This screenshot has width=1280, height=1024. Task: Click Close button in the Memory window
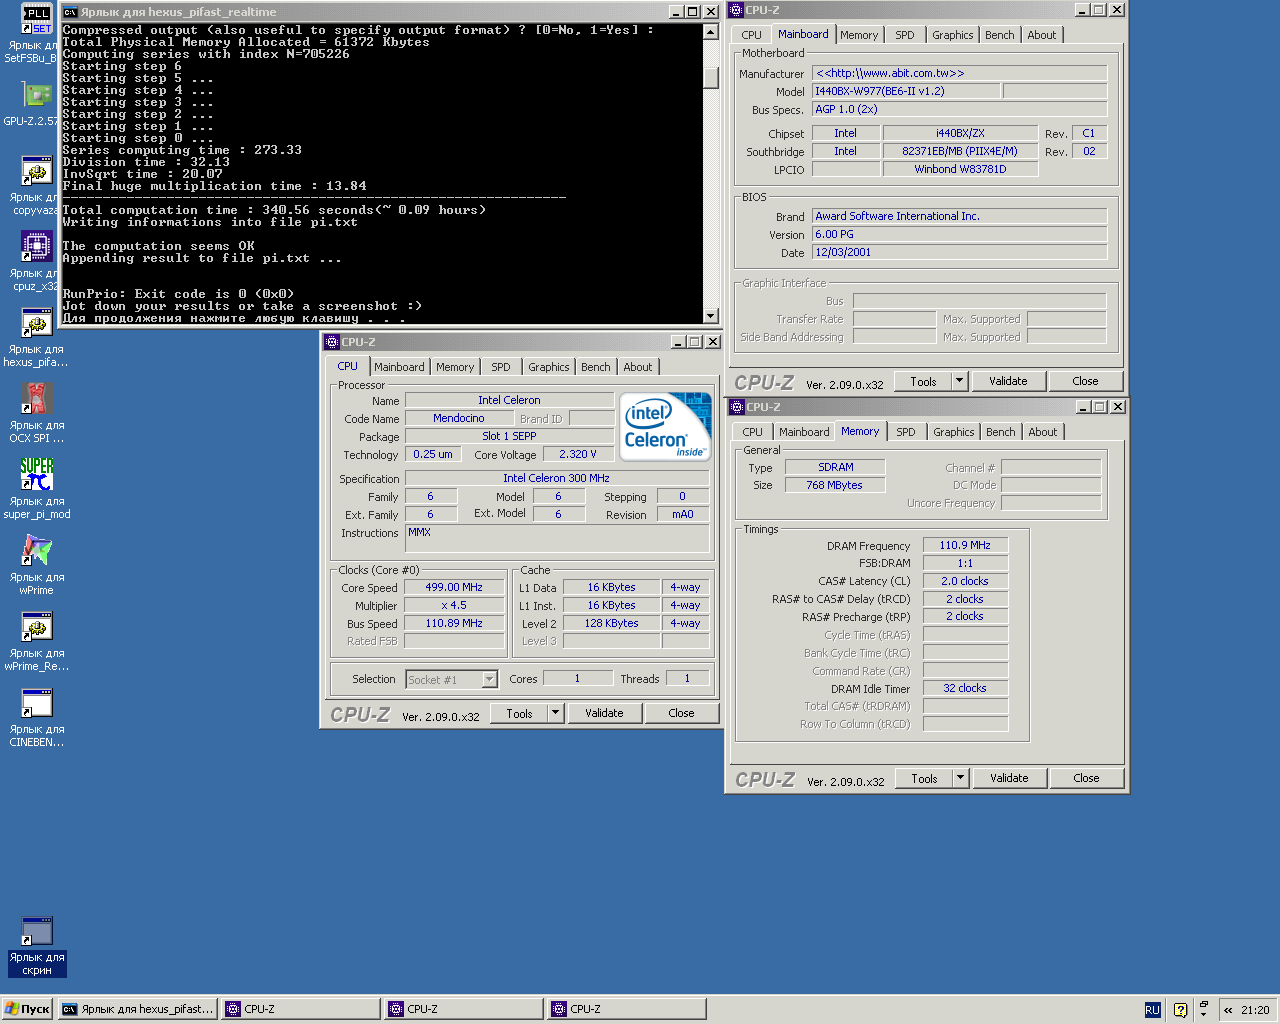click(1087, 778)
